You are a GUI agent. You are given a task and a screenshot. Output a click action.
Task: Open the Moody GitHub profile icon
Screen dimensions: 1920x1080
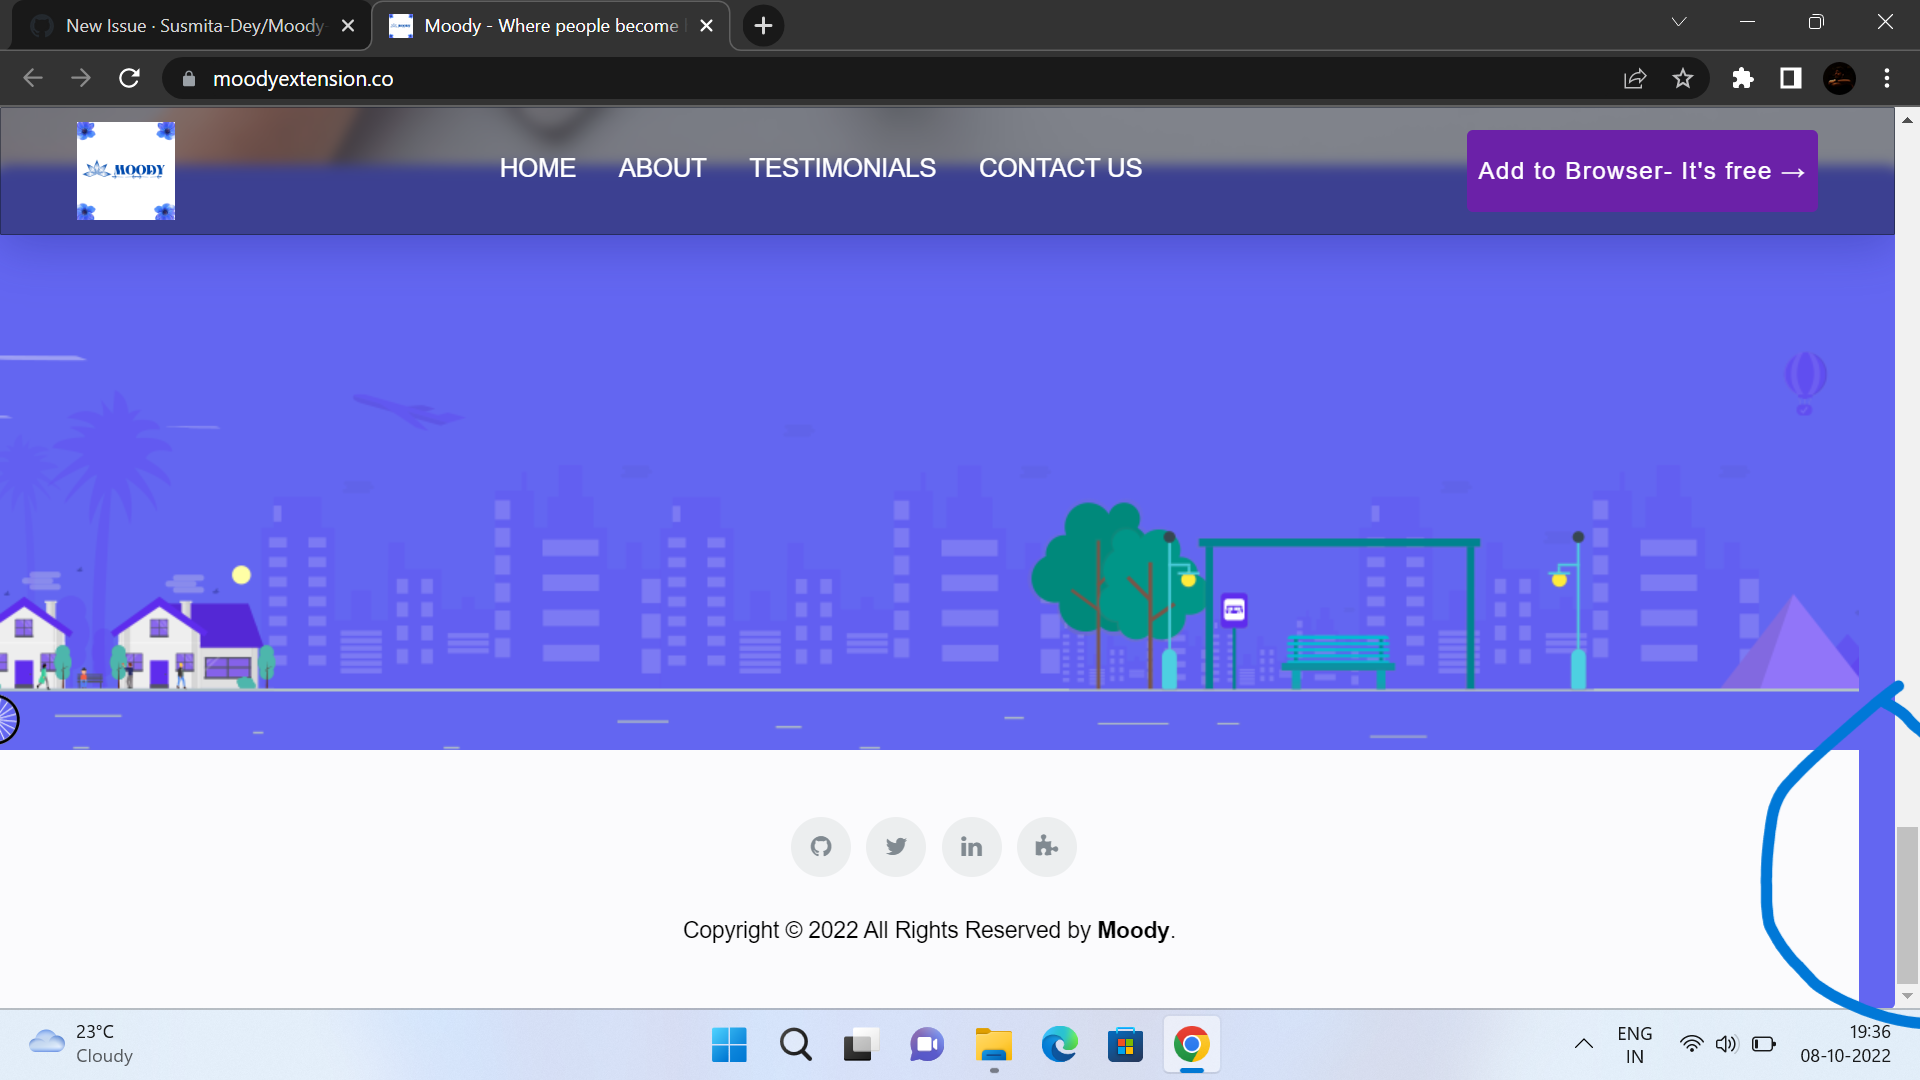coord(820,846)
